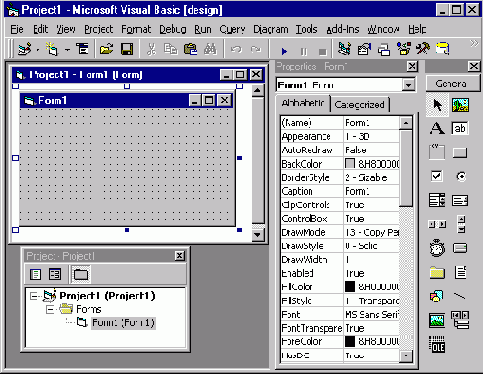The height and width of the screenshot is (374, 483).
Task: Click the Find binoculars icon
Action: 210,49
